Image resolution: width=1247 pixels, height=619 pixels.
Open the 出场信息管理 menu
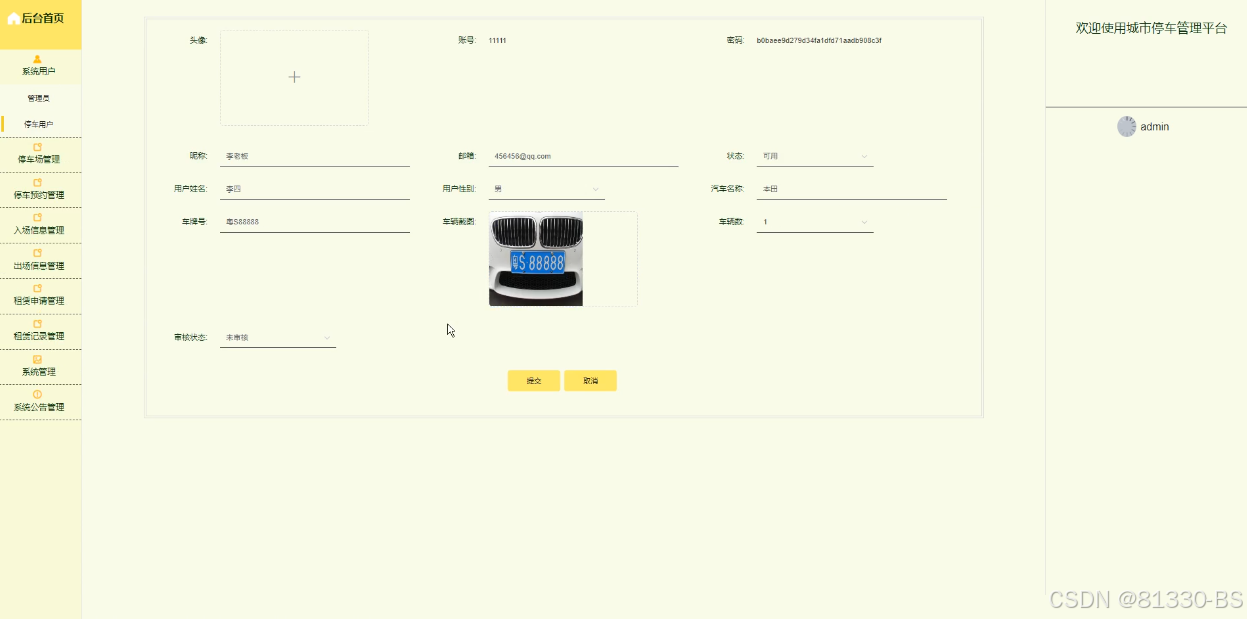click(41, 261)
